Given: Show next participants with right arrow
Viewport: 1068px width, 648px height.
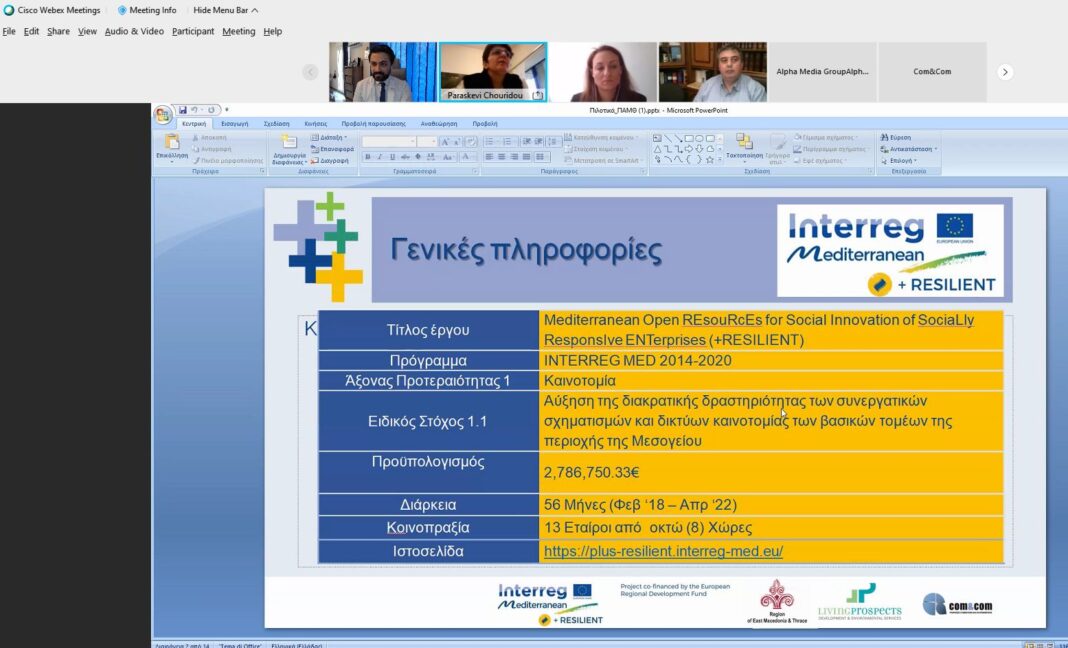Looking at the screenshot, I should pos(1005,72).
